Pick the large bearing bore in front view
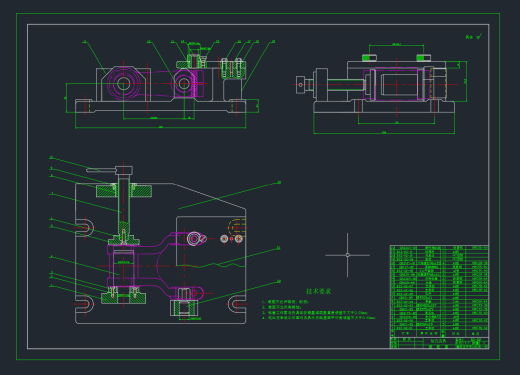The image size is (520, 375). pyautogui.click(x=123, y=84)
